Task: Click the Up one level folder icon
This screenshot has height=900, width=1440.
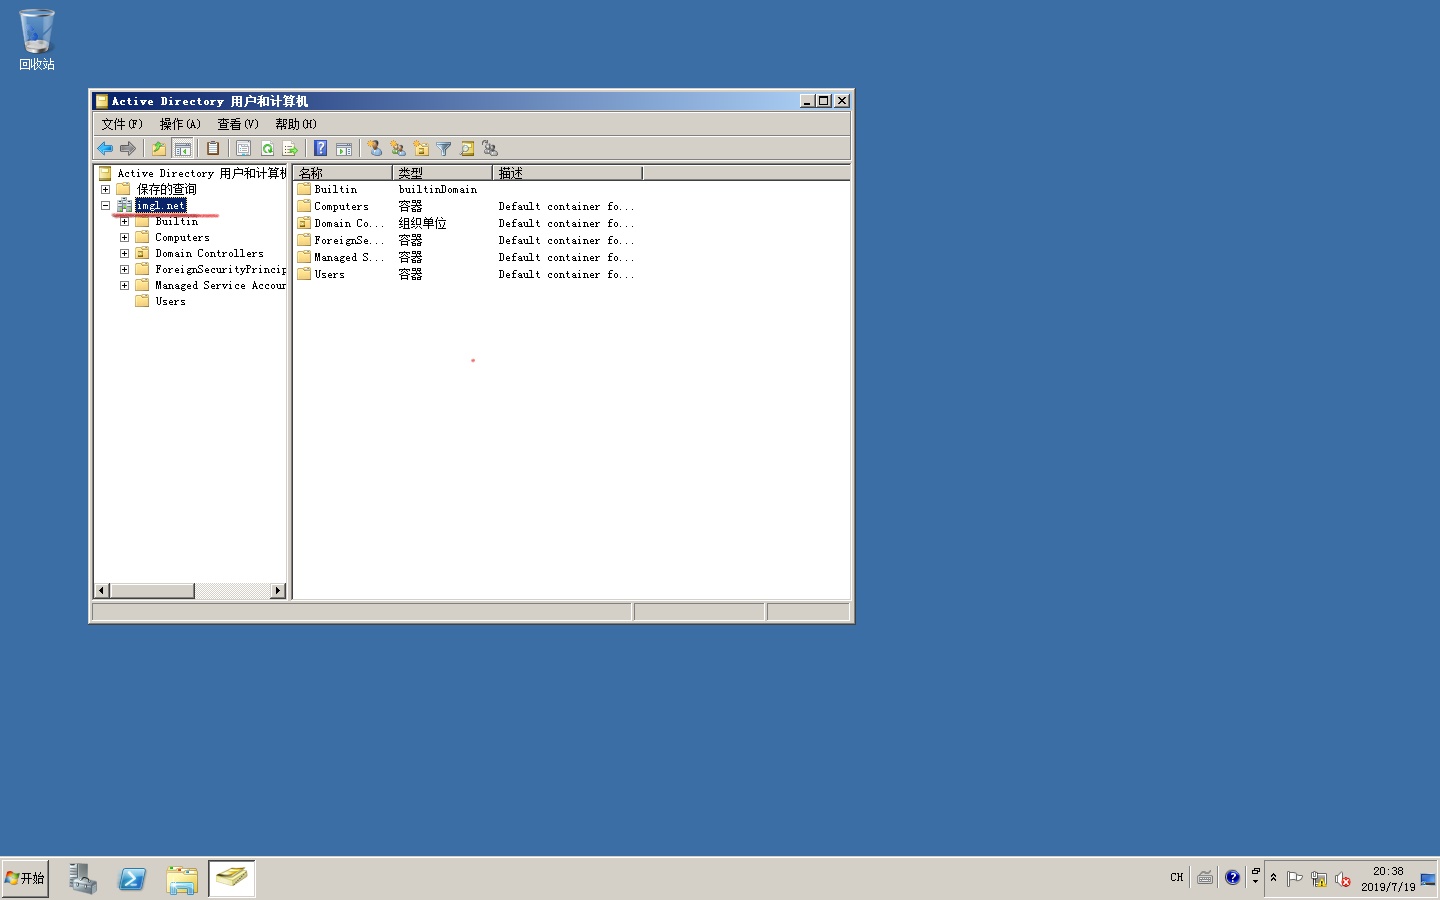Action: pos(158,149)
